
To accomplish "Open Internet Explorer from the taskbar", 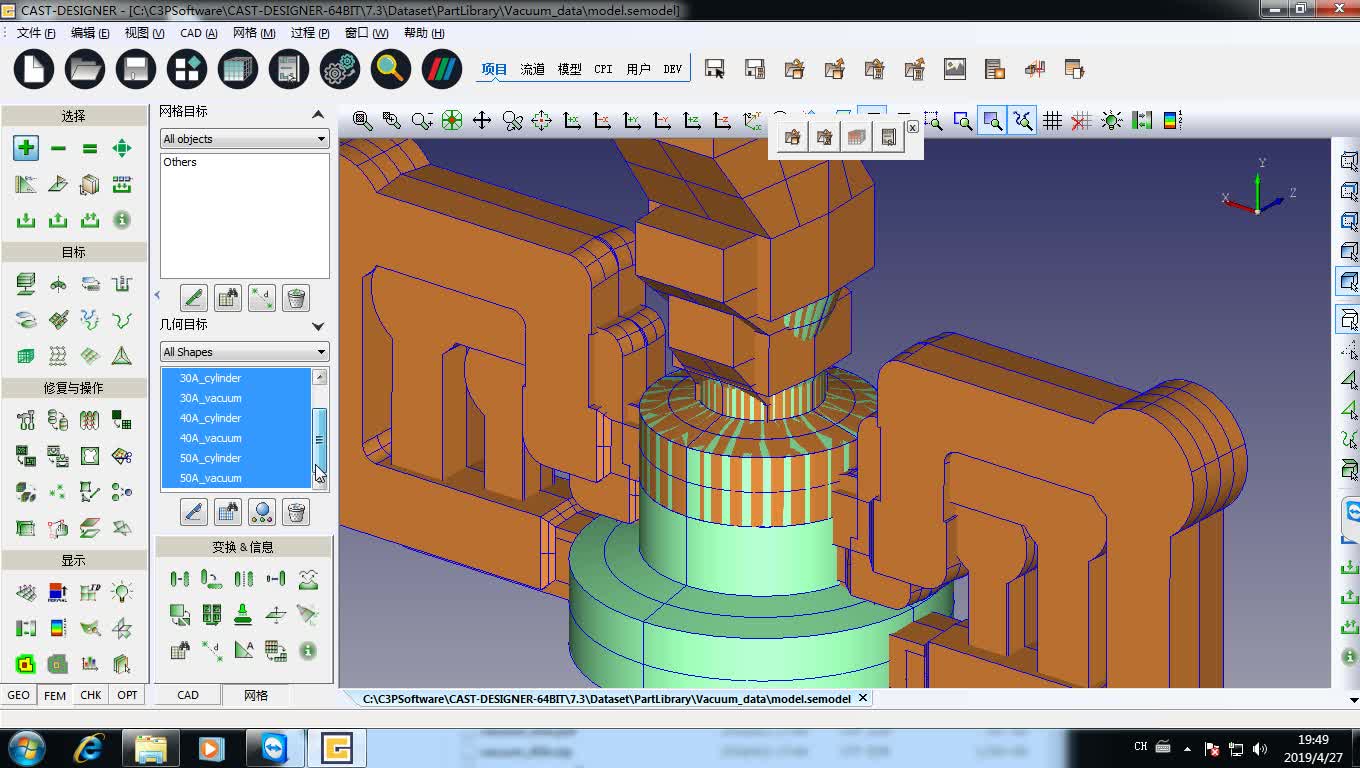I will point(89,748).
